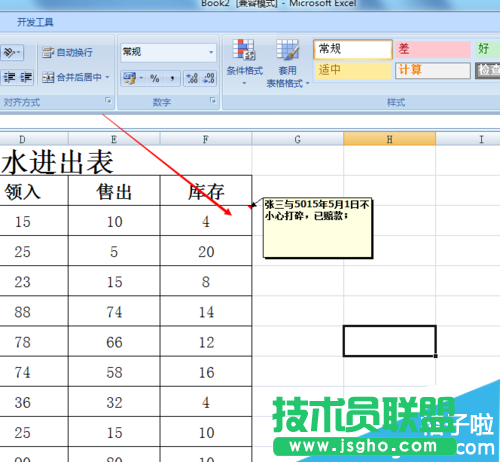
Task: Click increase indent icon
Action: click(26, 77)
